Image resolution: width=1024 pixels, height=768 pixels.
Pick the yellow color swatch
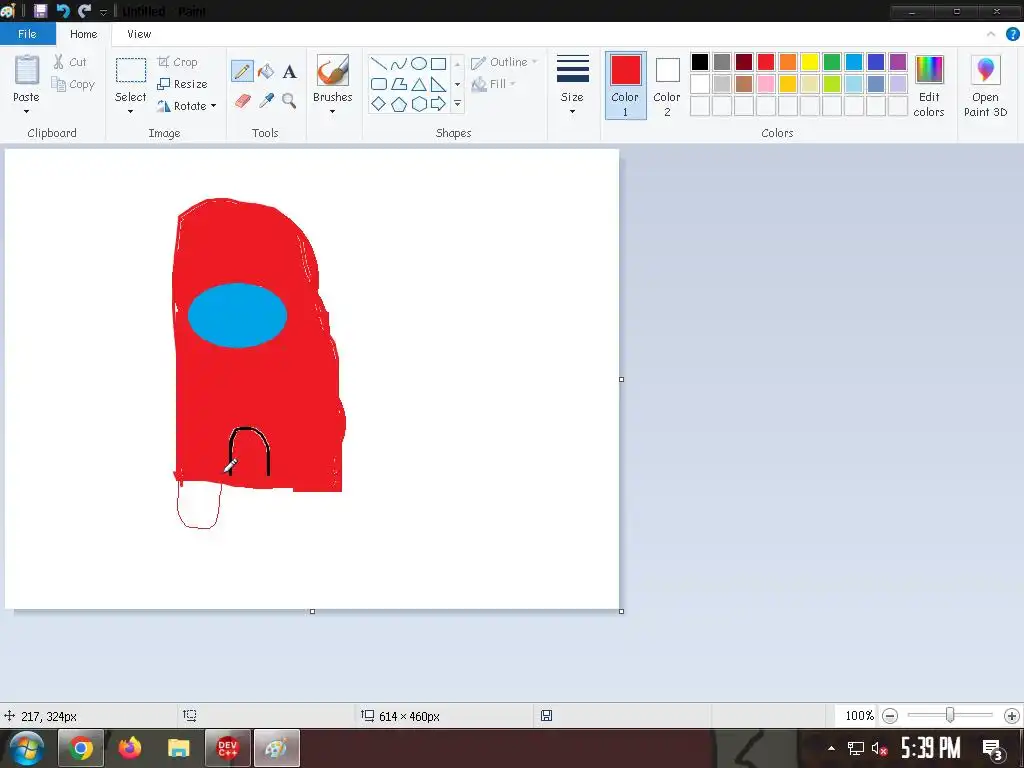[810, 62]
